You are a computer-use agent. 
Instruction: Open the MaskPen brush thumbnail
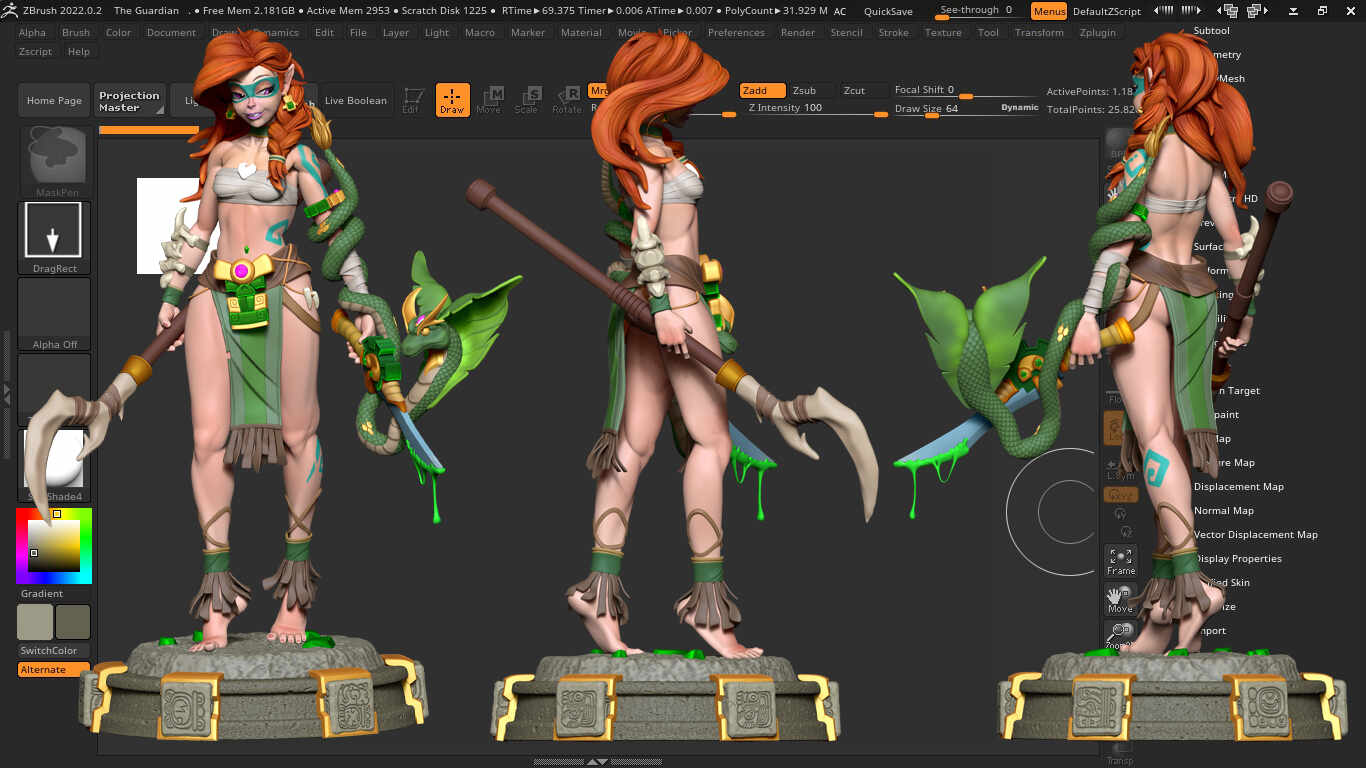tap(55, 162)
